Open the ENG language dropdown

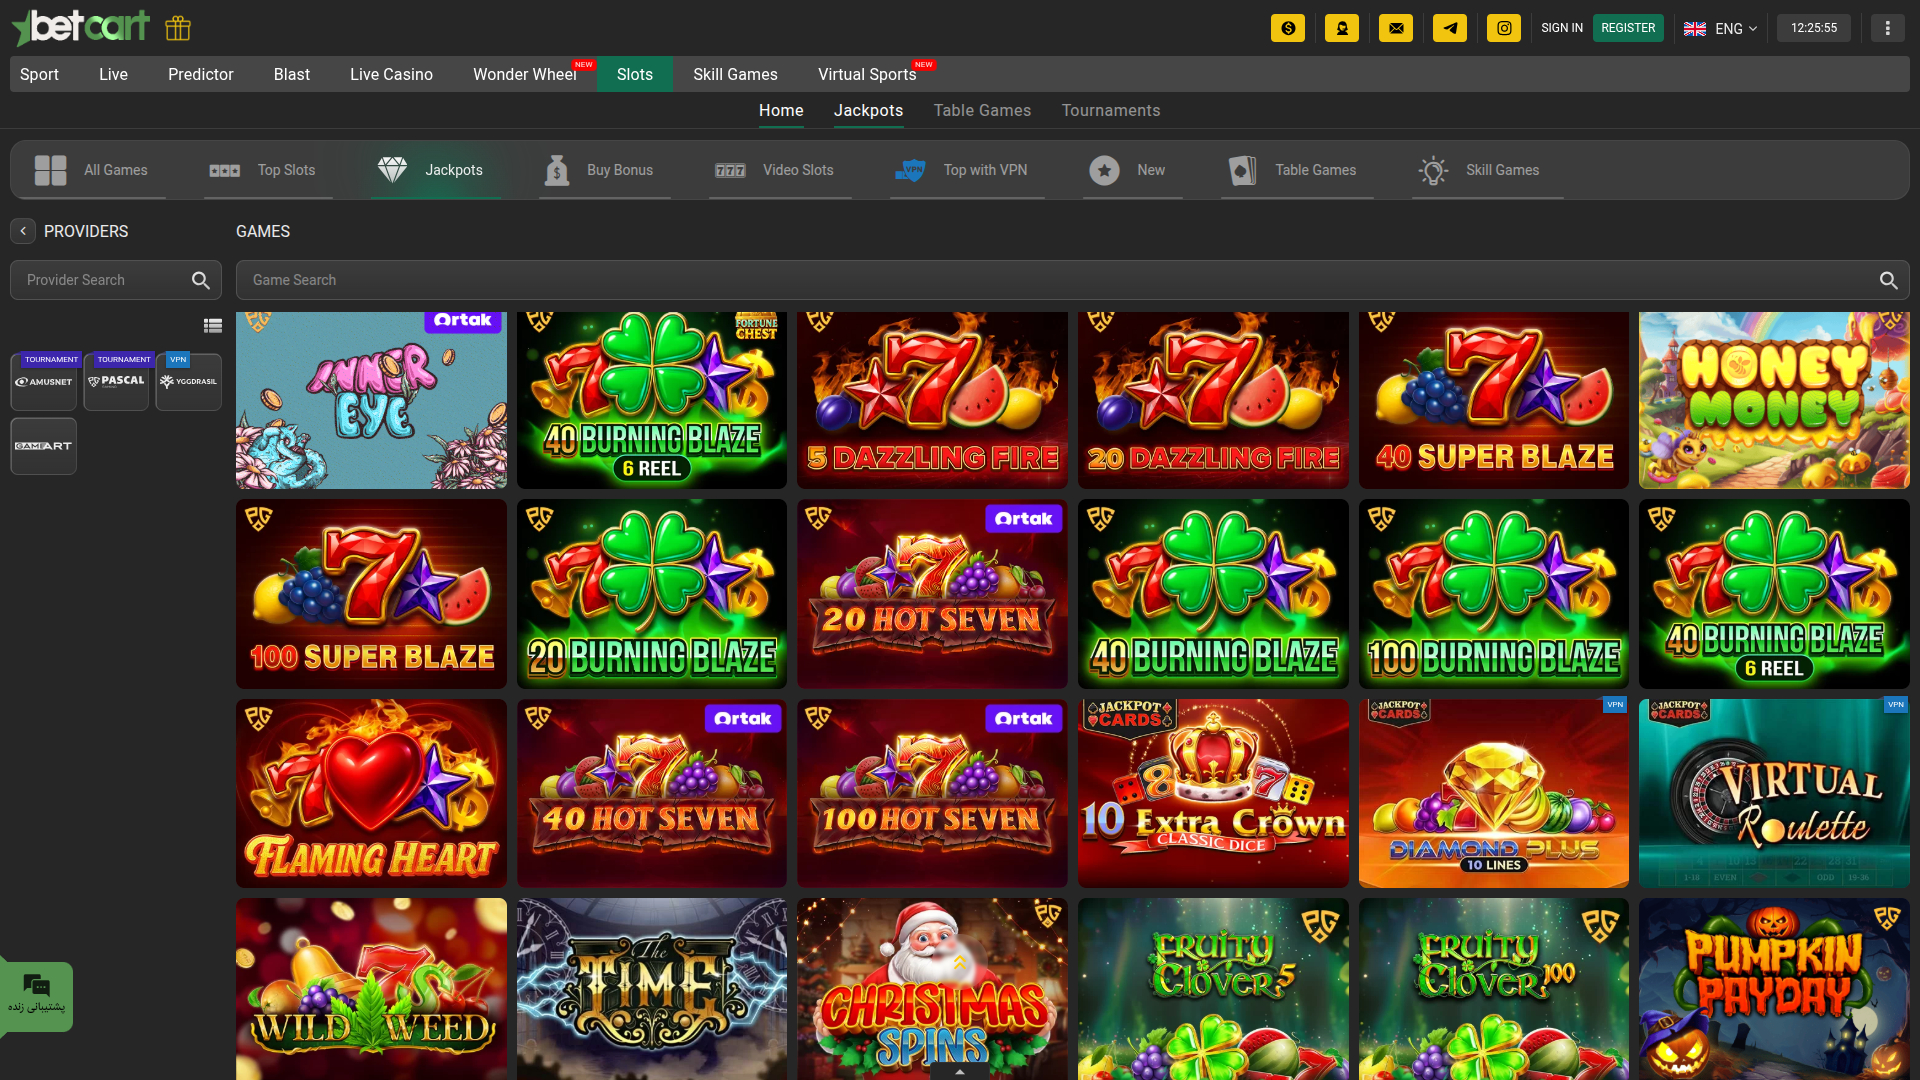point(1721,28)
